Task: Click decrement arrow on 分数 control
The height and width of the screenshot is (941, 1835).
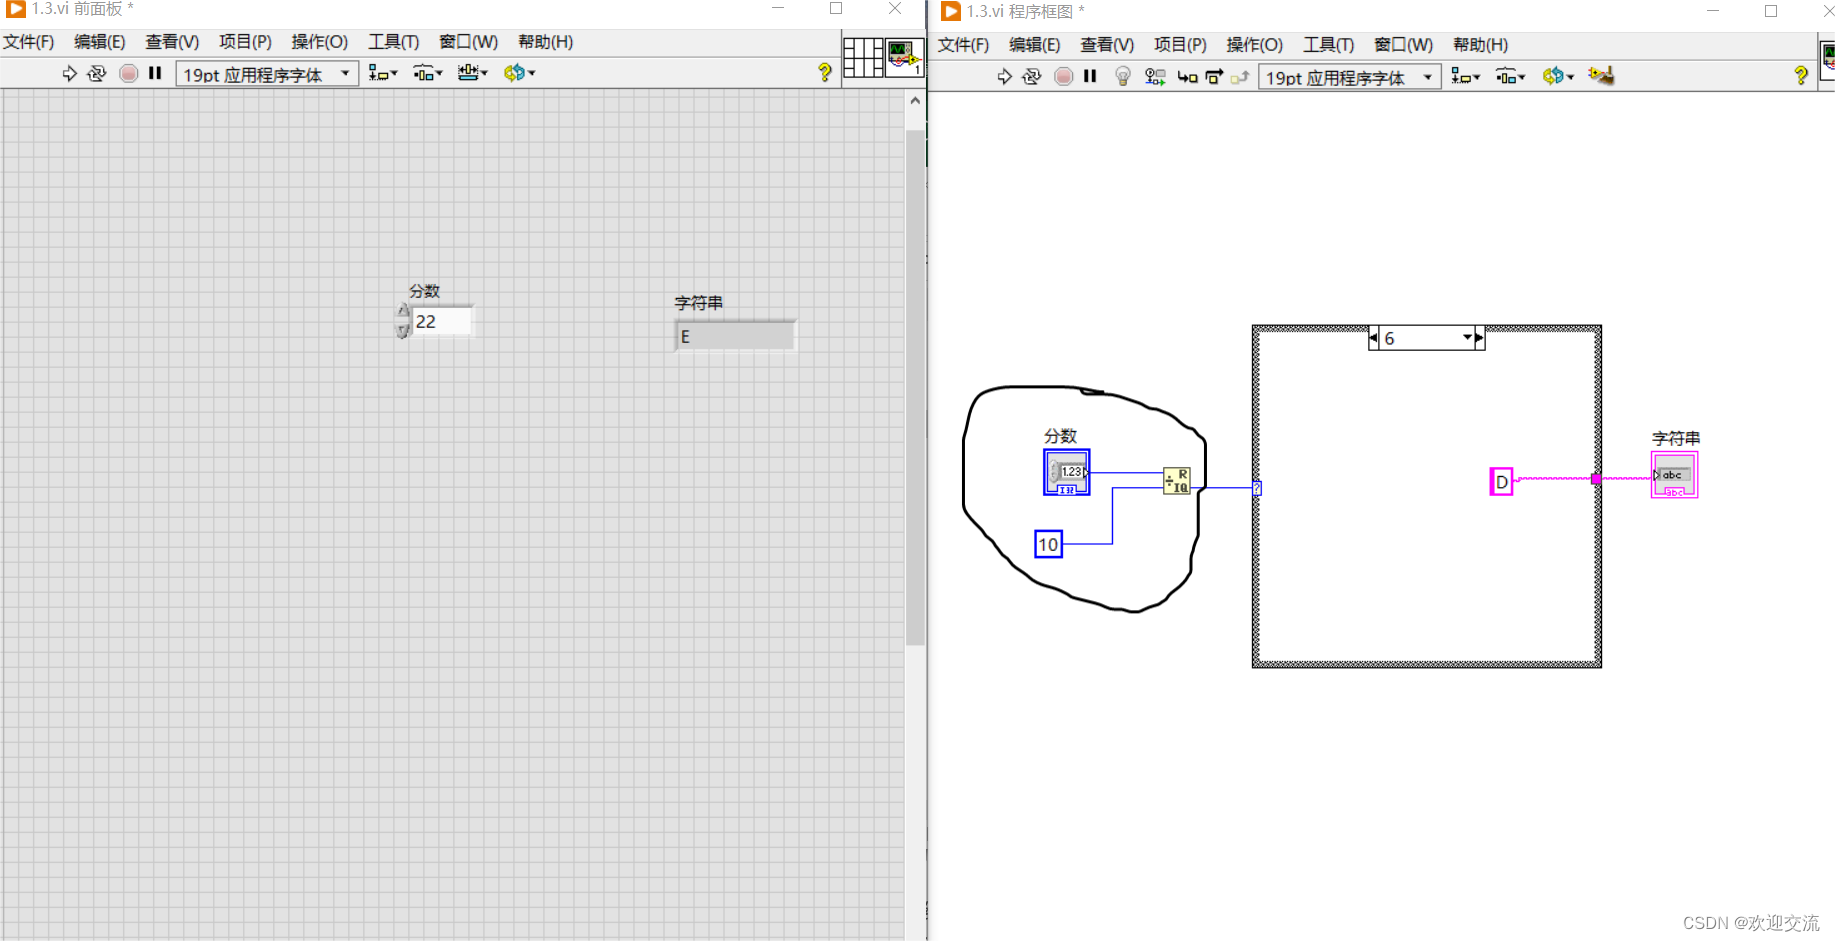Action: pos(403,330)
